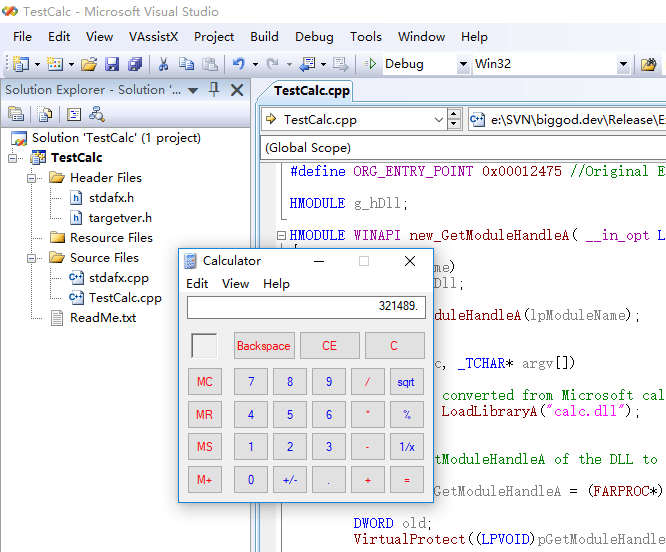This screenshot has height=552, width=666.
Task: Open the New Project button dropdown arrow
Action: pyautogui.click(x=37, y=65)
